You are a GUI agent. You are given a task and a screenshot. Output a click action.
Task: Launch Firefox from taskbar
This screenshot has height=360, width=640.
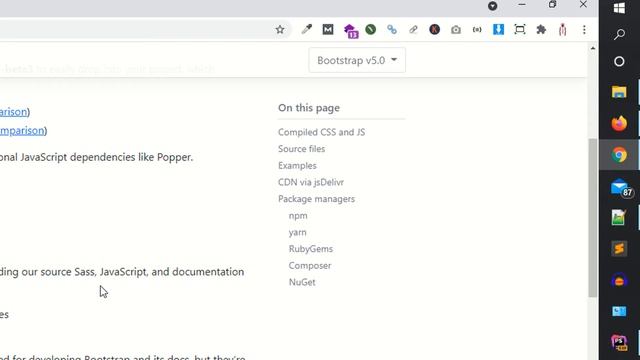point(619,123)
